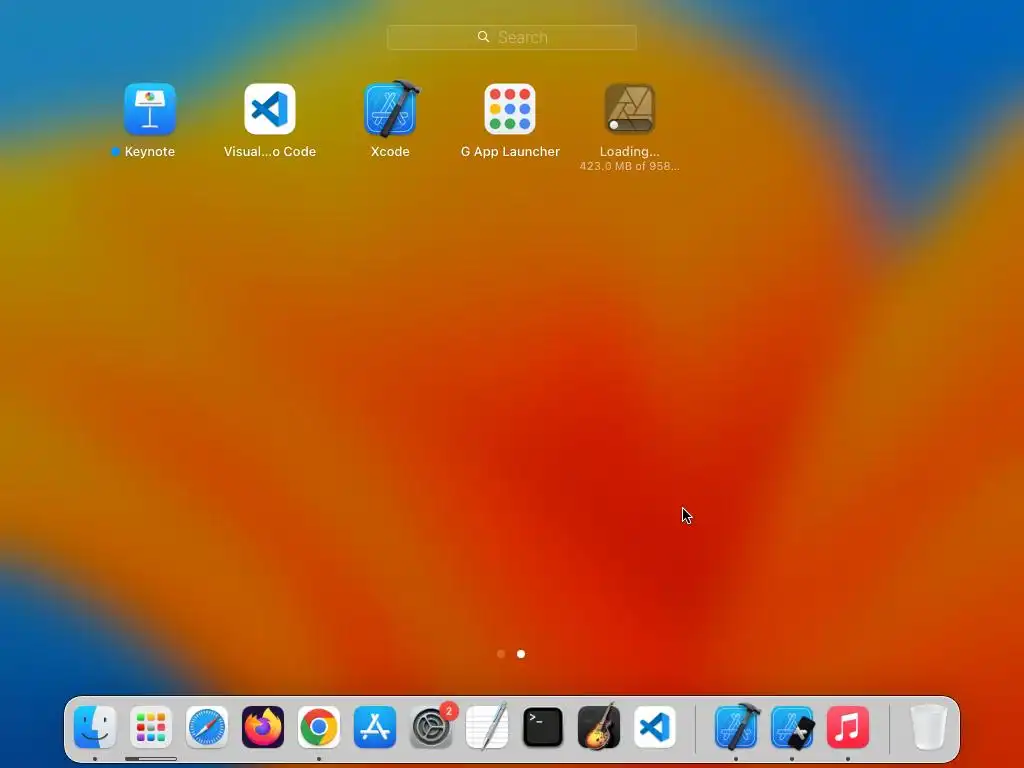The image size is (1024, 768).
Task: Open Trash in the Dock
Action: pos(929,727)
